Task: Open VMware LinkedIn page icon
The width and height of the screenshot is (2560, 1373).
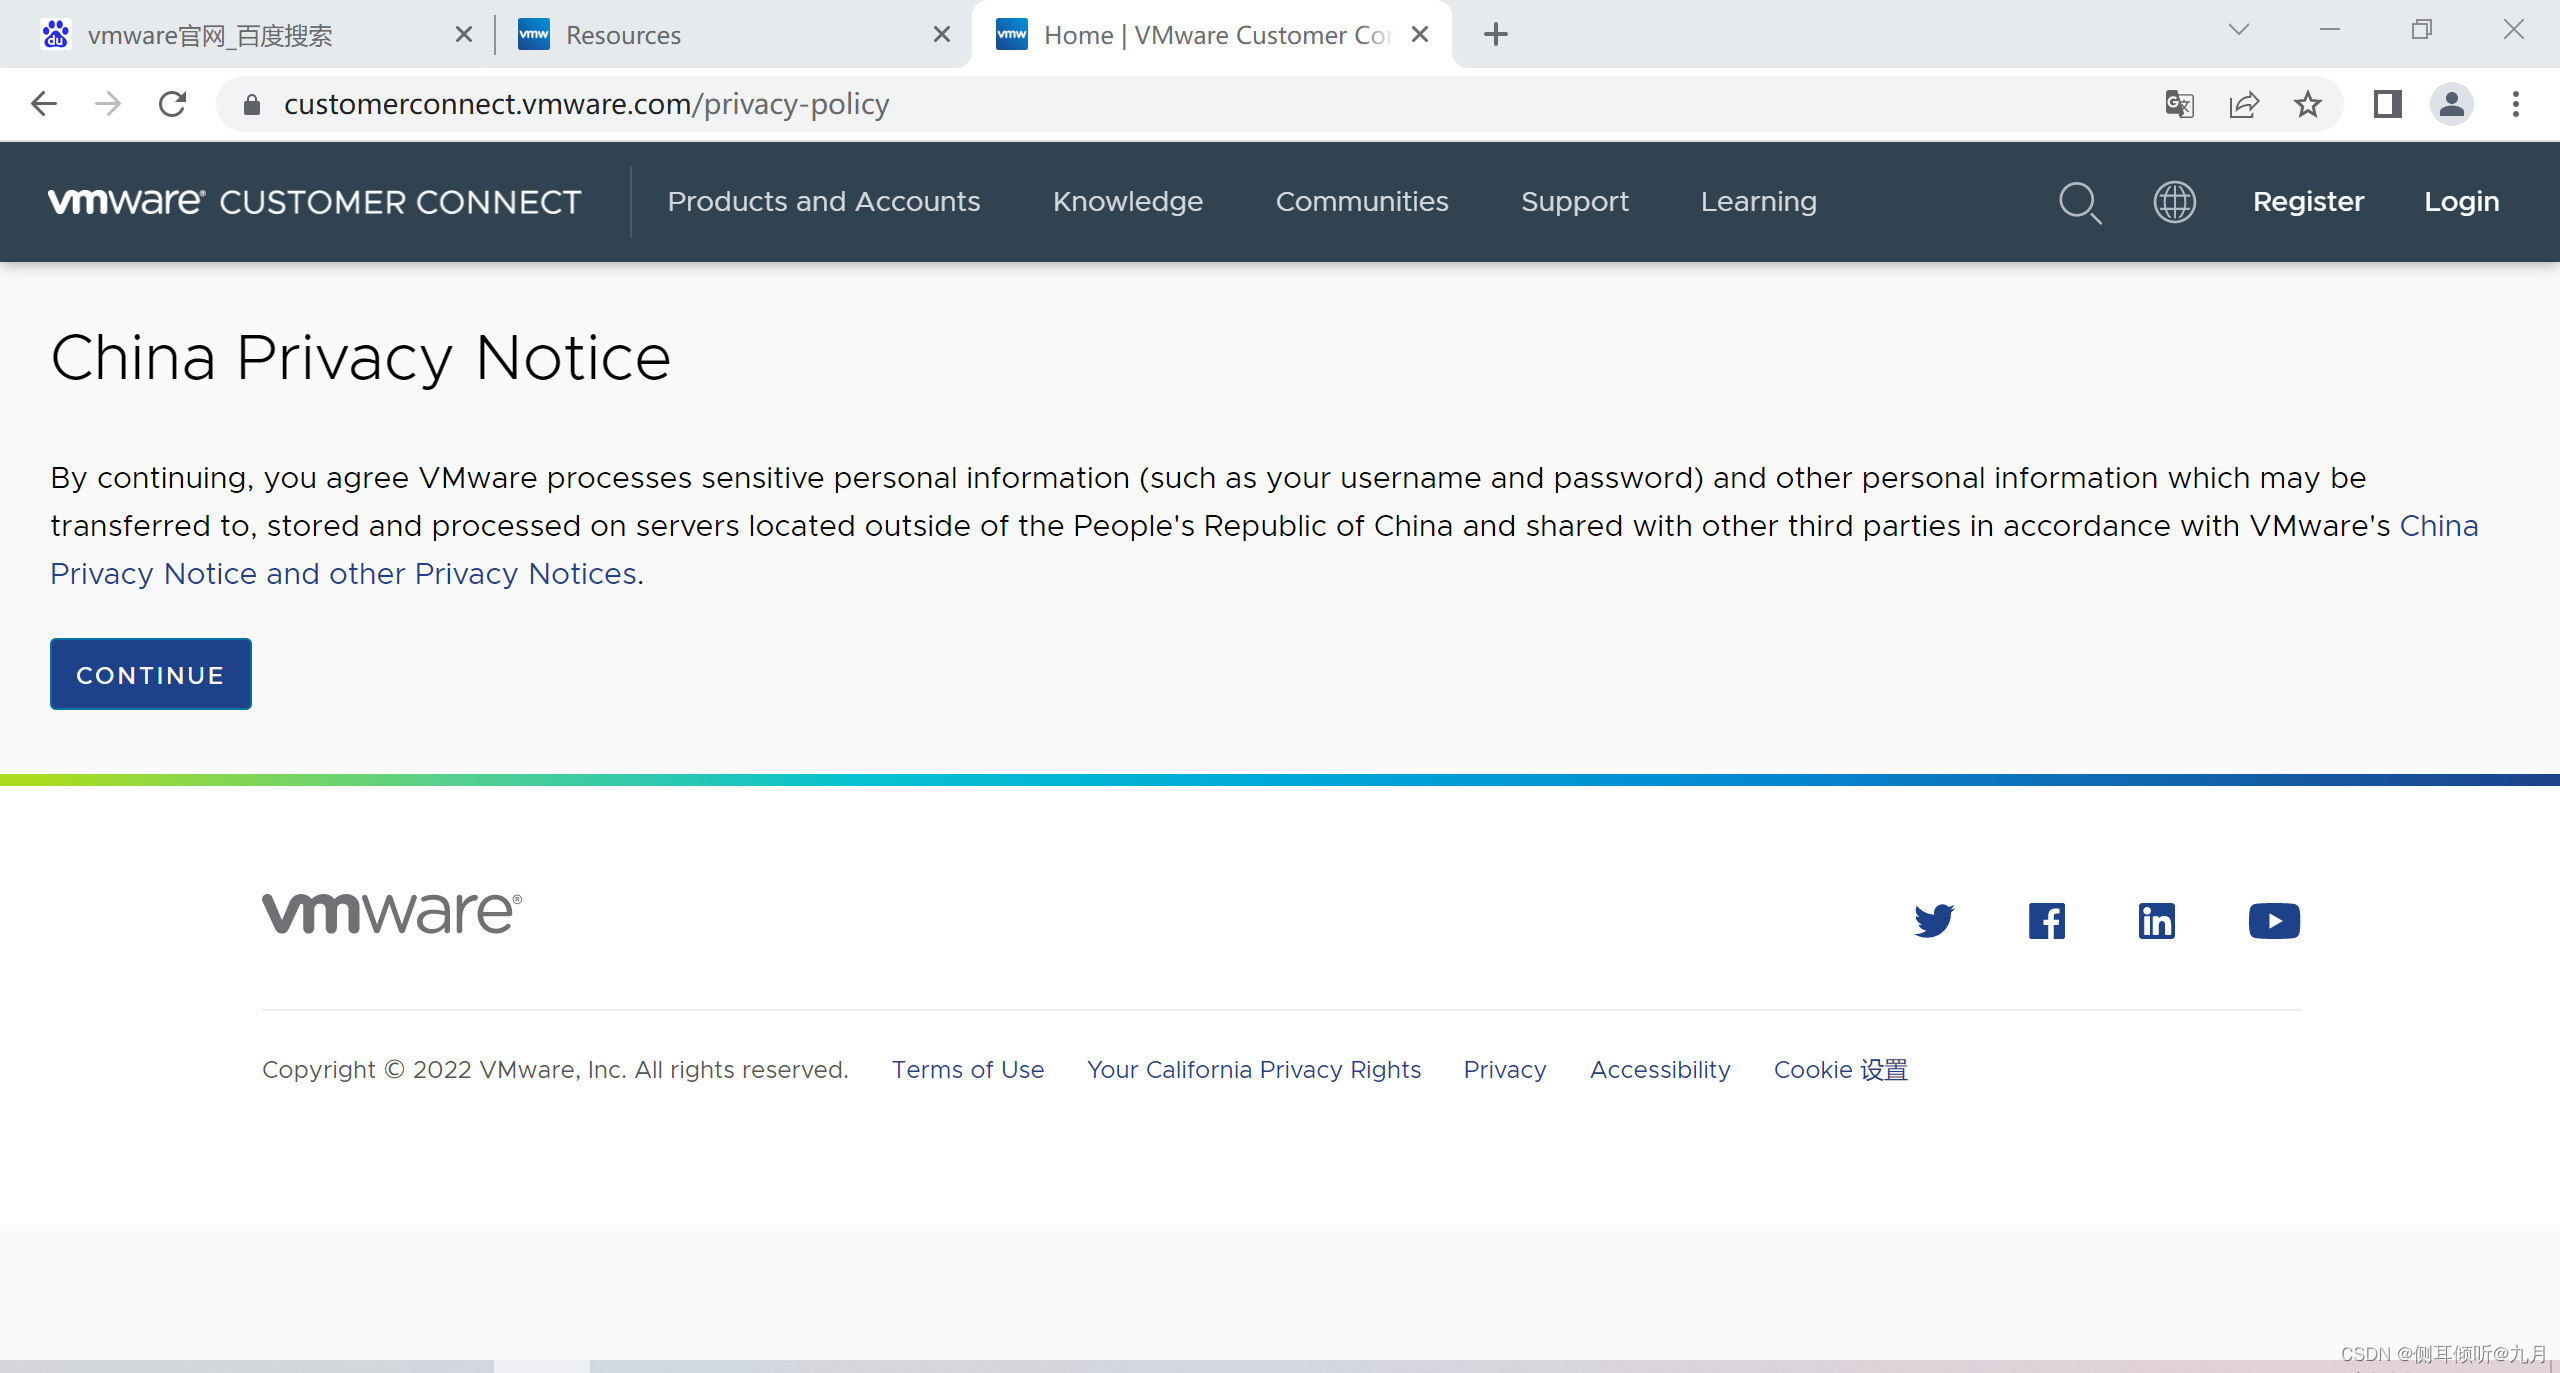Action: pos(2156,920)
